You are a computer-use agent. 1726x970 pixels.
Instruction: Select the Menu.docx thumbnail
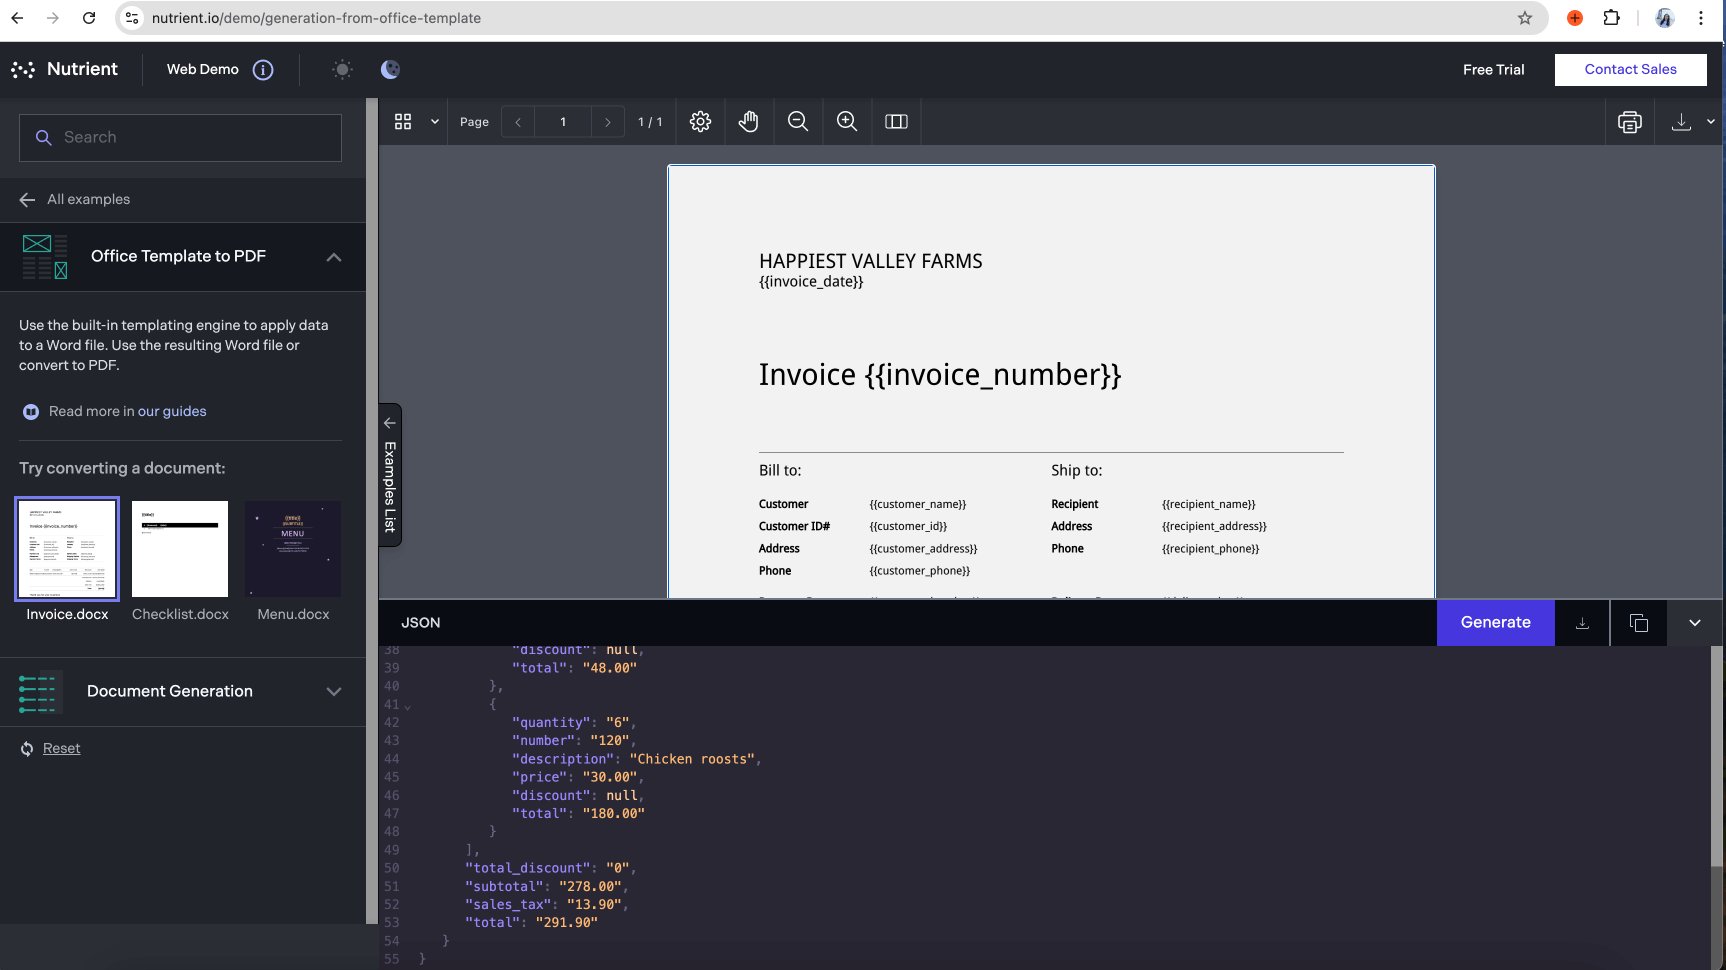click(293, 550)
